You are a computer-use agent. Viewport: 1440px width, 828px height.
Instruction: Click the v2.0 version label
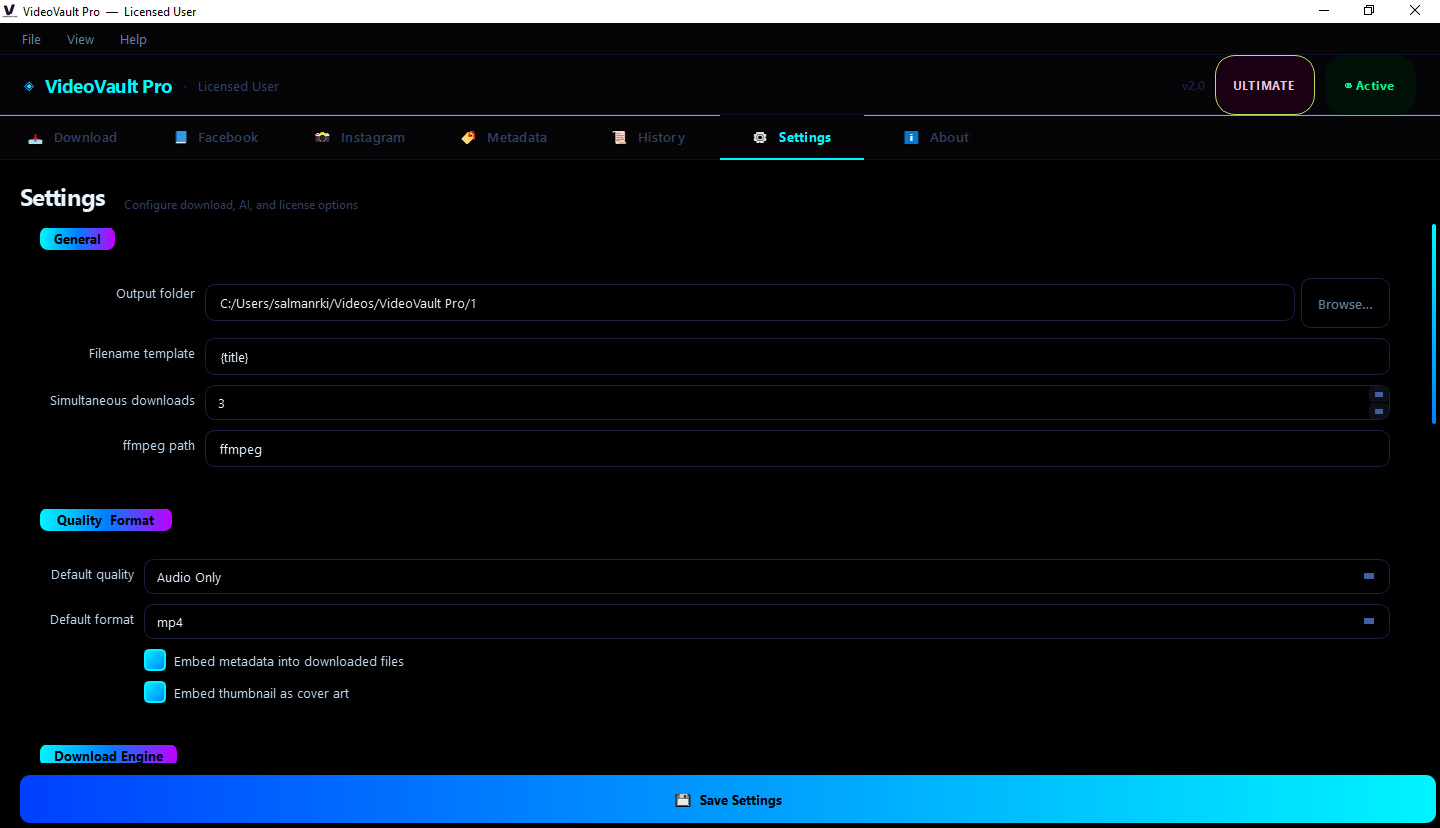(1193, 86)
